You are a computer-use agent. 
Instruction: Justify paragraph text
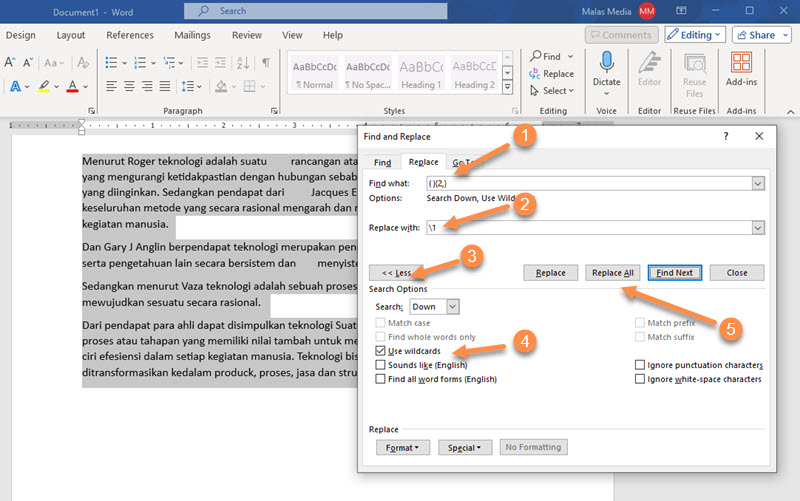[x=165, y=86]
